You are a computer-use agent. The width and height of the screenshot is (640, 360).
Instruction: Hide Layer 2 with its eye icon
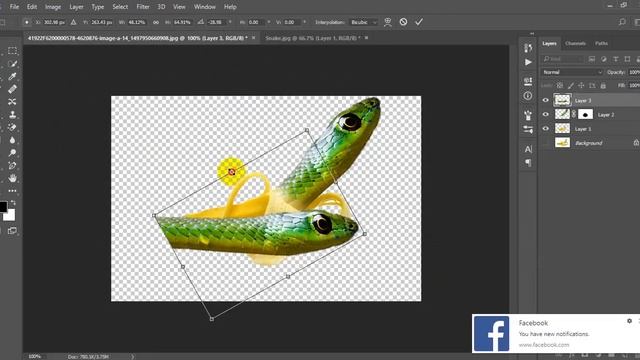(546, 114)
